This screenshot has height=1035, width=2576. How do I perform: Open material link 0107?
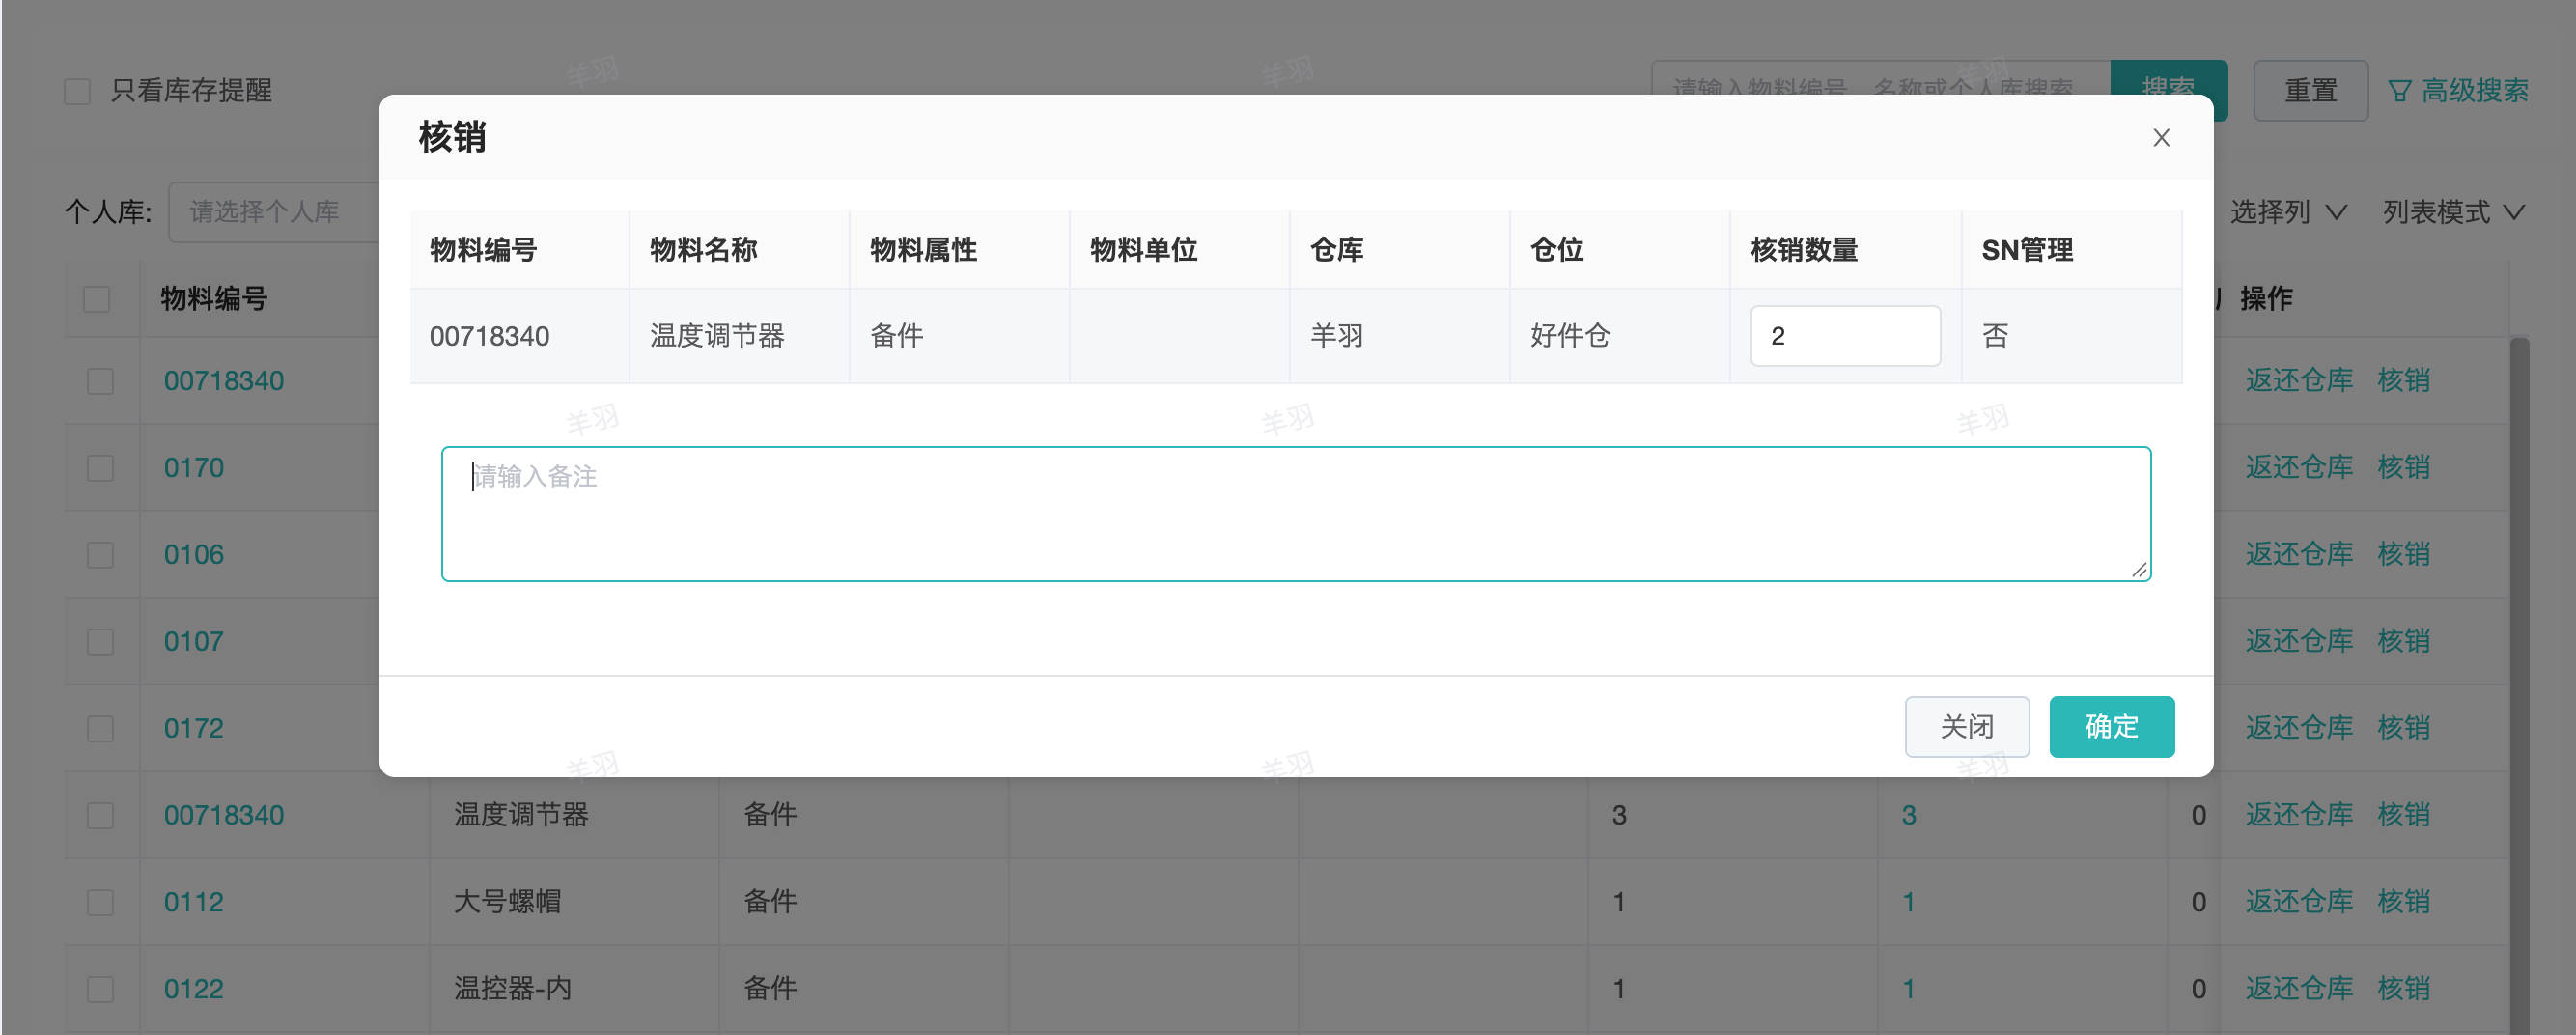pos(194,642)
